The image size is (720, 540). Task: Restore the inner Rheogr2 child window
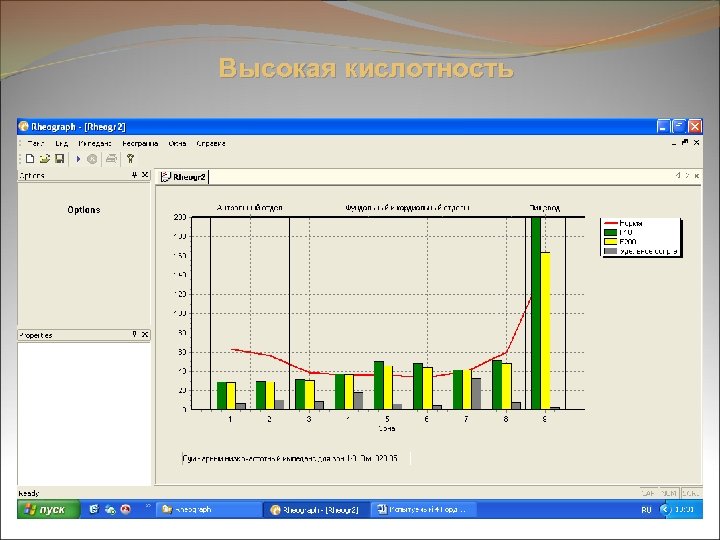point(685,143)
